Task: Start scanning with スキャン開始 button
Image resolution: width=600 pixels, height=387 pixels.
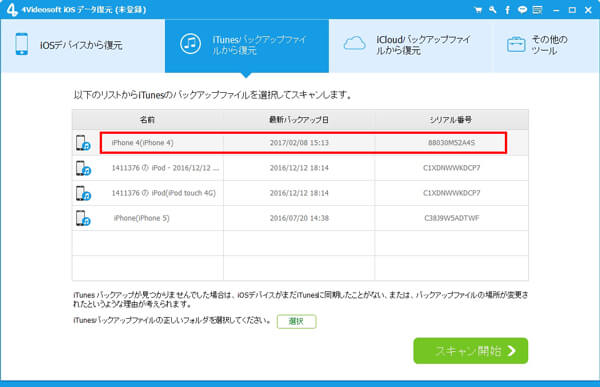Action: pyautogui.click(x=471, y=351)
